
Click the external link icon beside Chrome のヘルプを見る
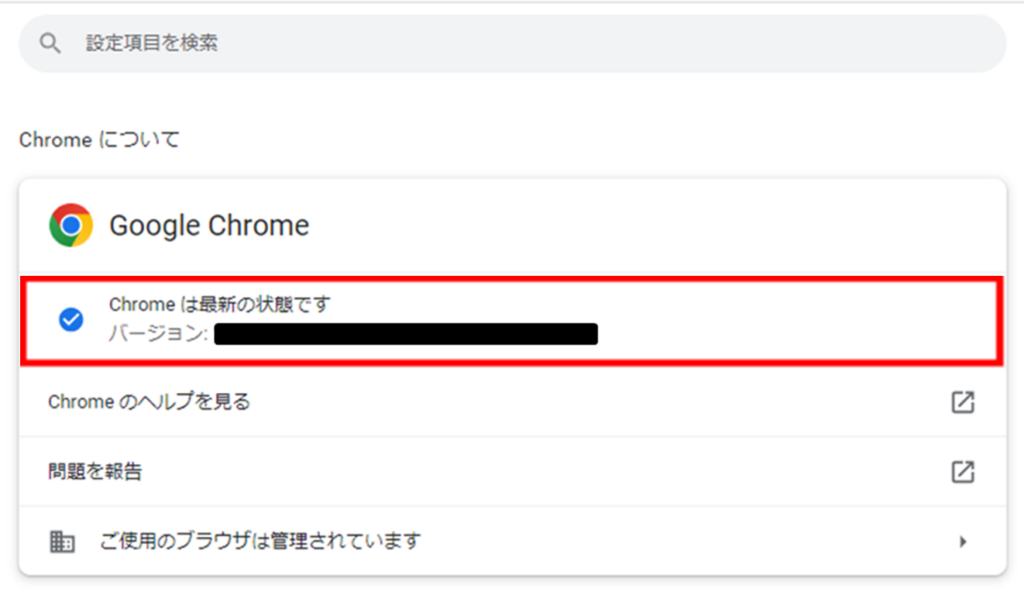[962, 402]
